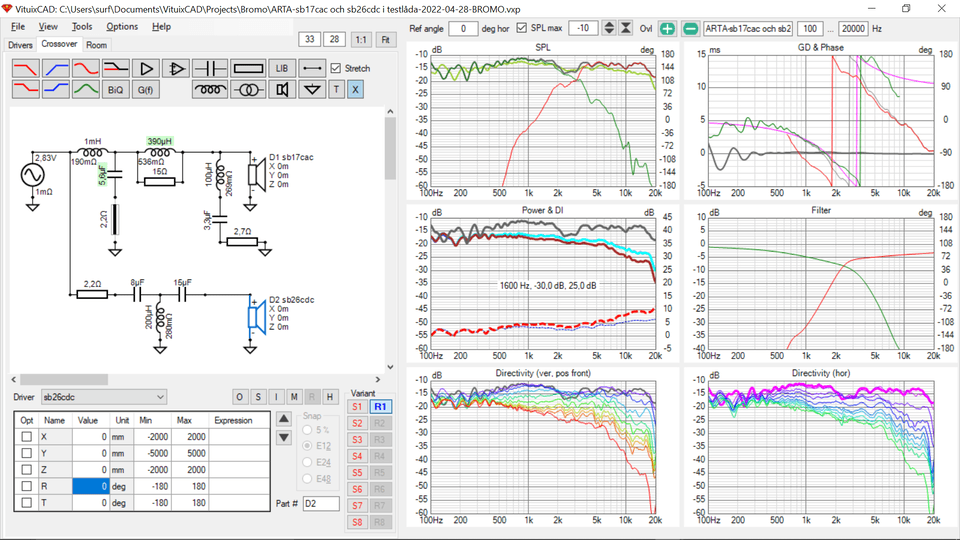Select the low-shelf filter block icon
Screen dimensions: 960x540
(26, 89)
